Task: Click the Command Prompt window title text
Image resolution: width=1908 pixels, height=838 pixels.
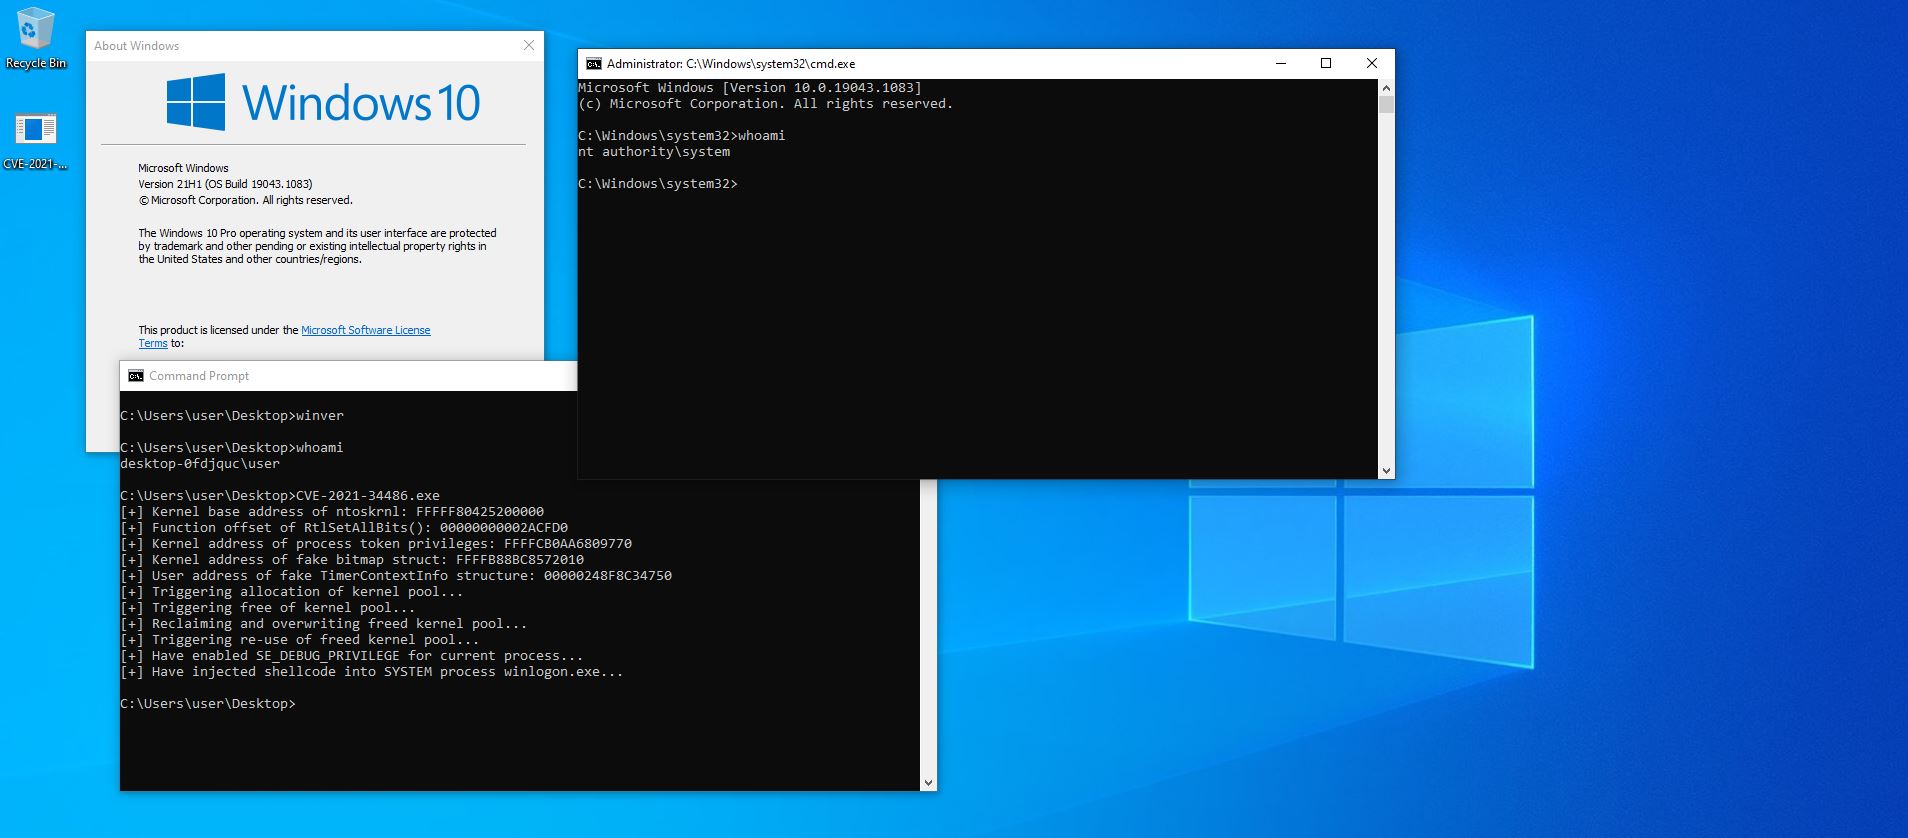Action: 199,376
